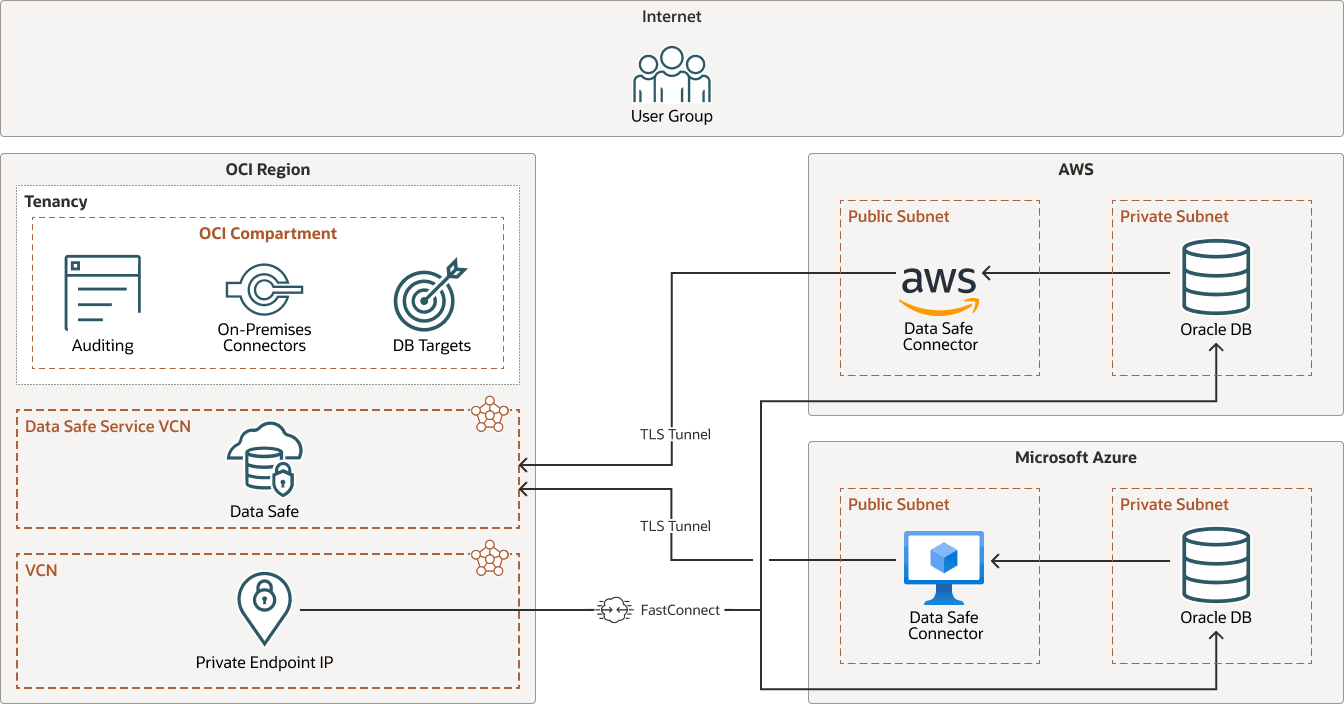Image resolution: width=1344 pixels, height=704 pixels.
Task: Click the On-Premises Connectors caption
Action: click(x=264, y=337)
